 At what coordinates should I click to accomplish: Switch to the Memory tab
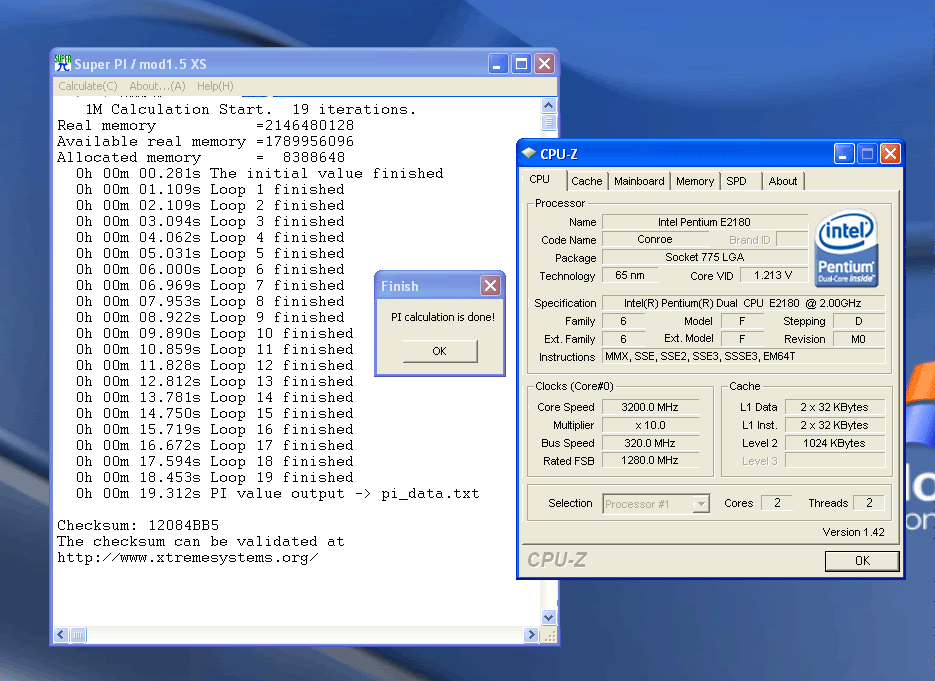[x=695, y=181]
